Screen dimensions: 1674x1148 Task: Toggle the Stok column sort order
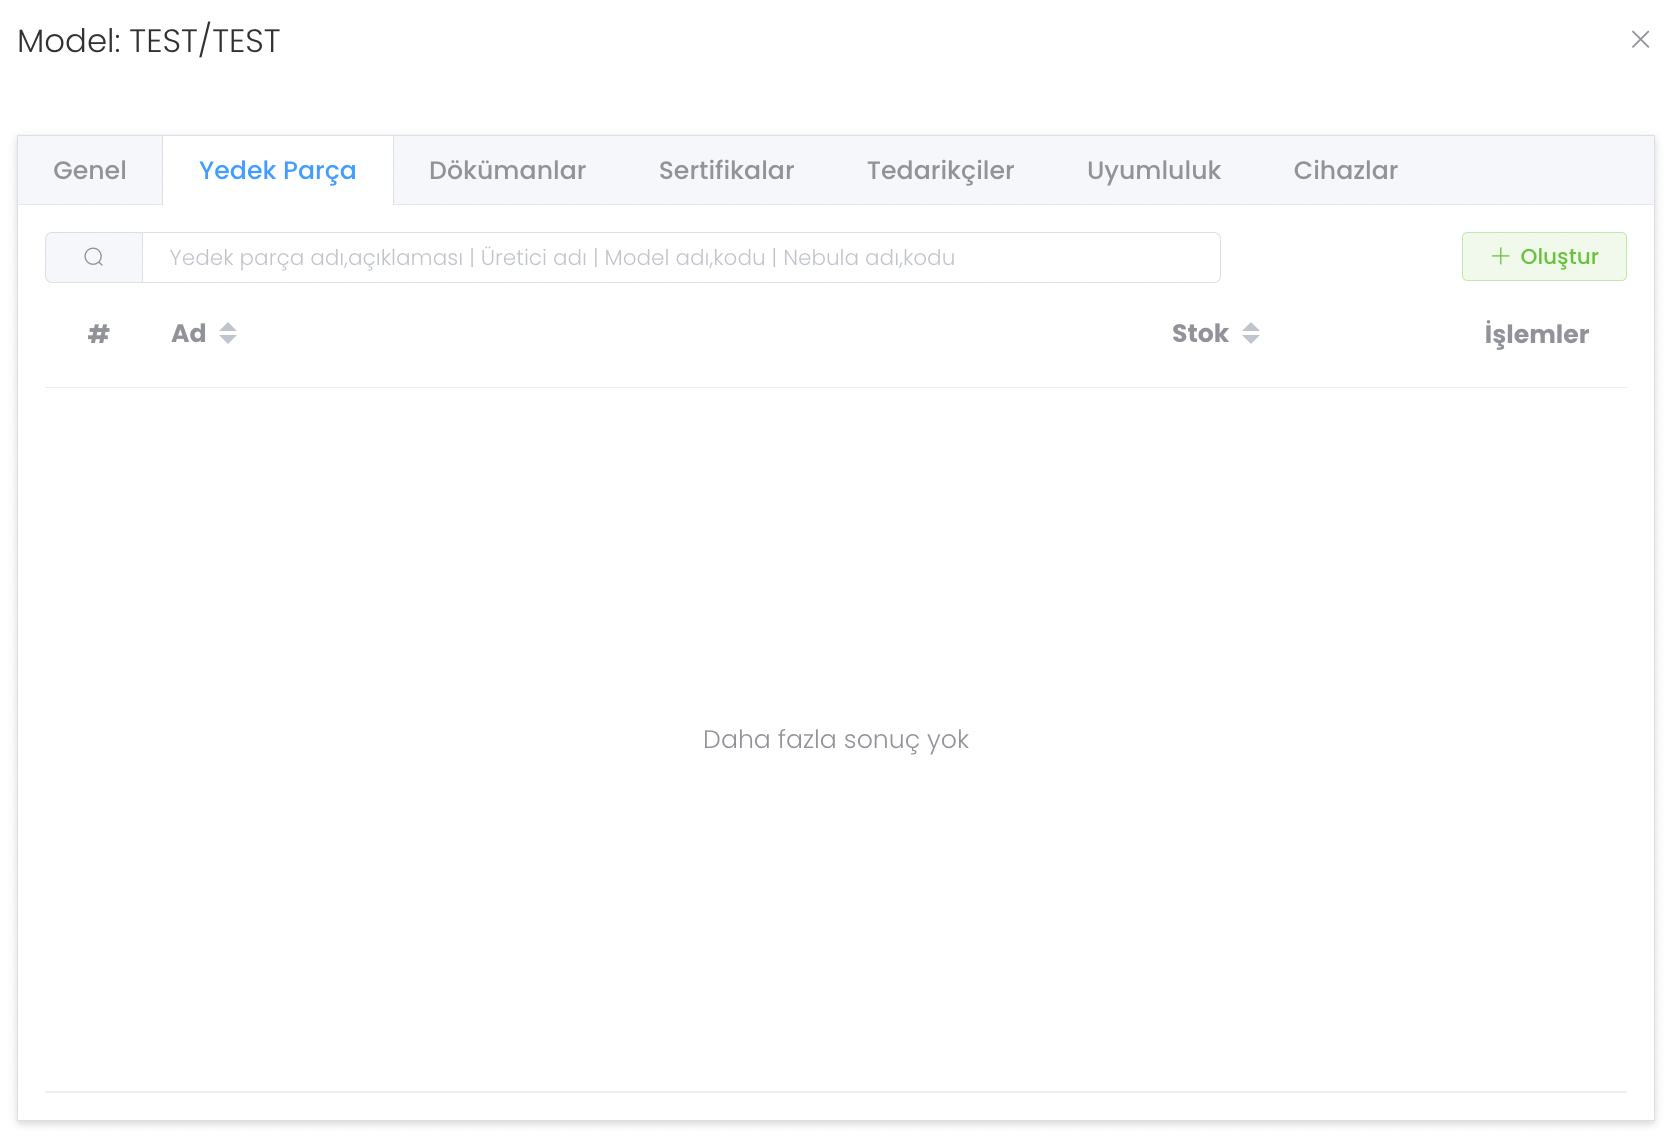click(x=1252, y=333)
